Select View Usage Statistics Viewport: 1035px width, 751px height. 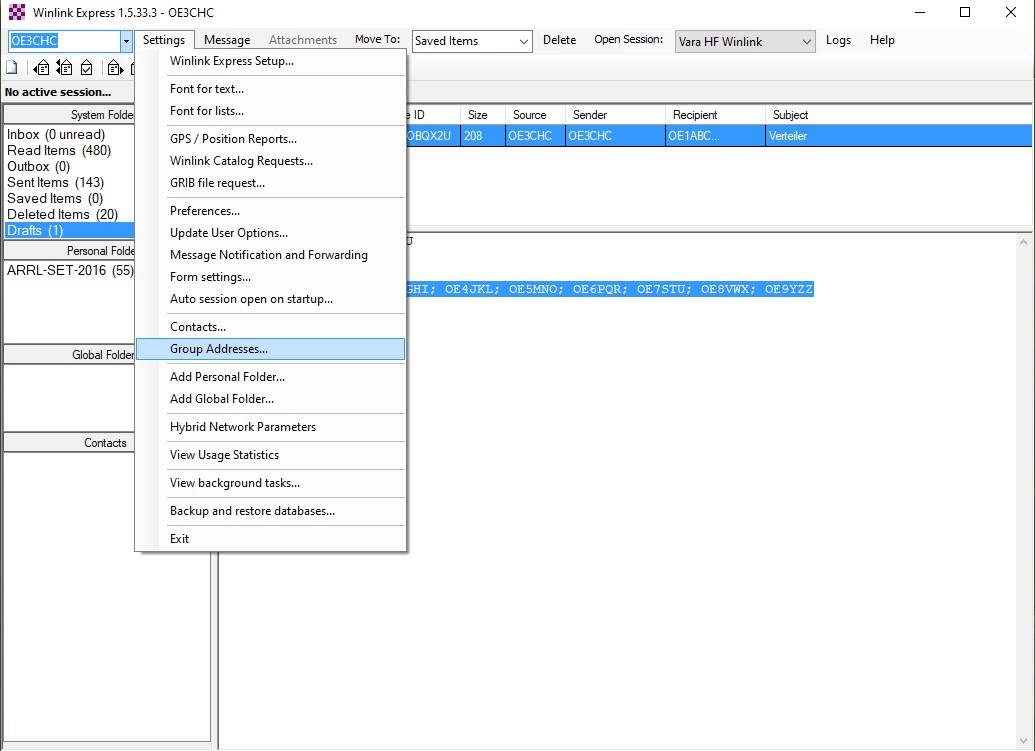pos(271,455)
